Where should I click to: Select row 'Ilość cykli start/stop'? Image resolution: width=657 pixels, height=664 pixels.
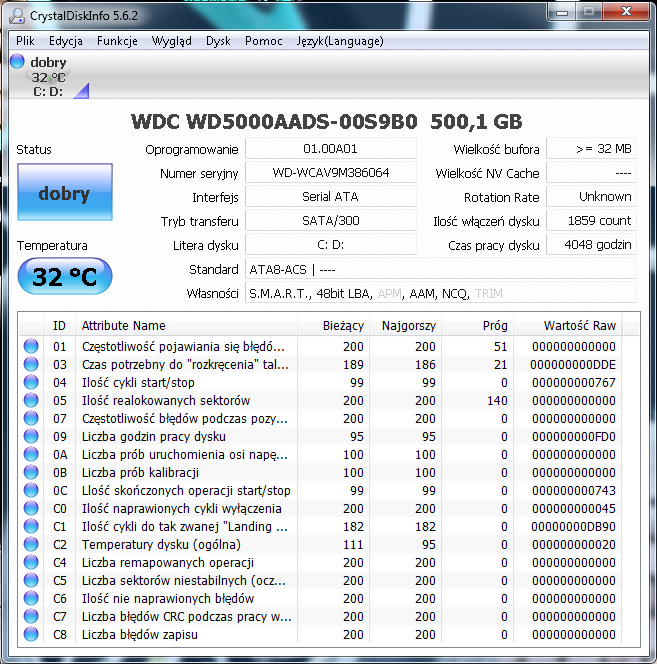click(321, 382)
